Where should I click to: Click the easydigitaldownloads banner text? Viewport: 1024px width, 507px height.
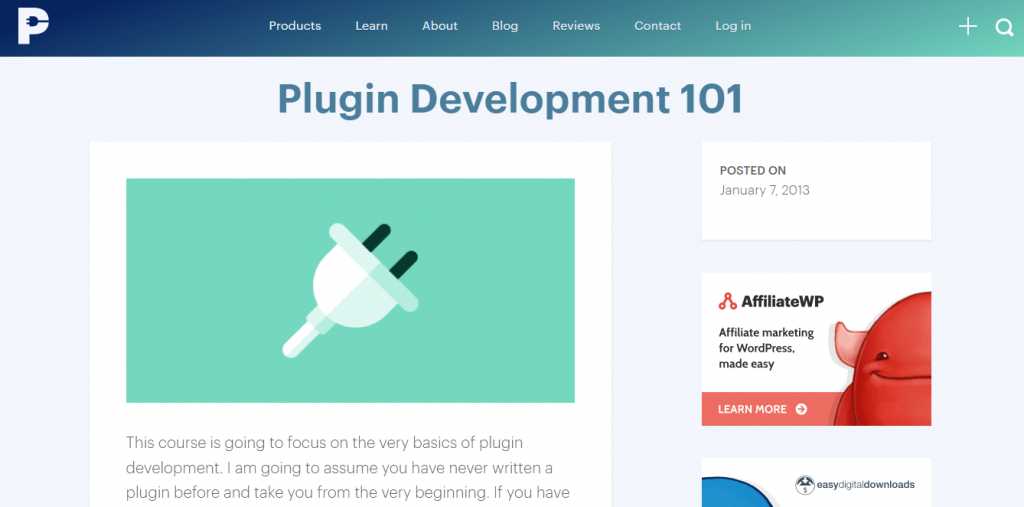tap(865, 485)
